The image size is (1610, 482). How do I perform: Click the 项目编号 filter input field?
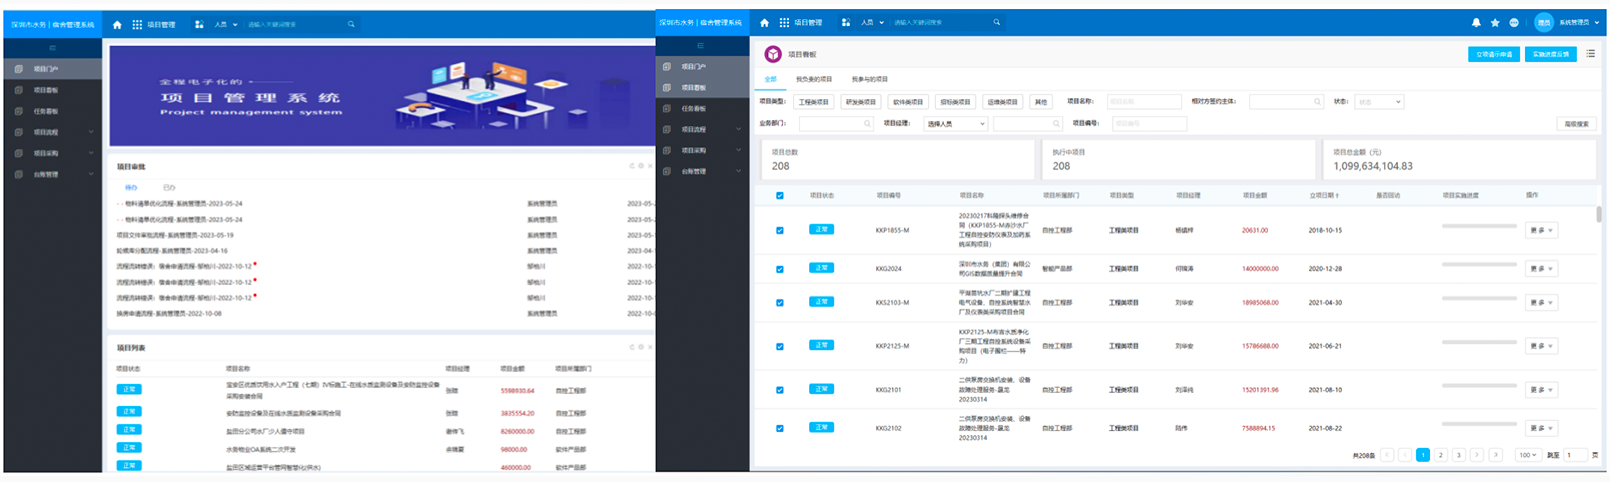(1150, 124)
